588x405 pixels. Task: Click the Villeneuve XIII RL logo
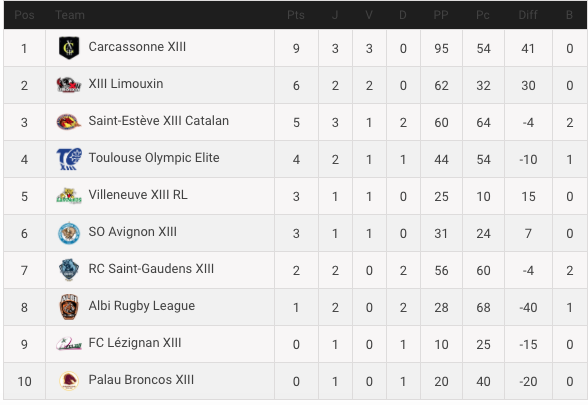[69, 196]
